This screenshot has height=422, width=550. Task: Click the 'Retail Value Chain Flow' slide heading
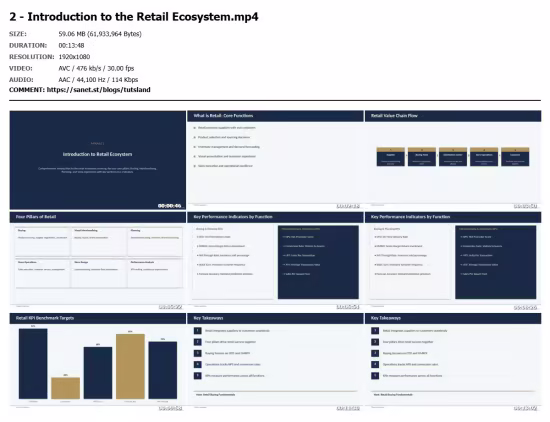(394, 115)
